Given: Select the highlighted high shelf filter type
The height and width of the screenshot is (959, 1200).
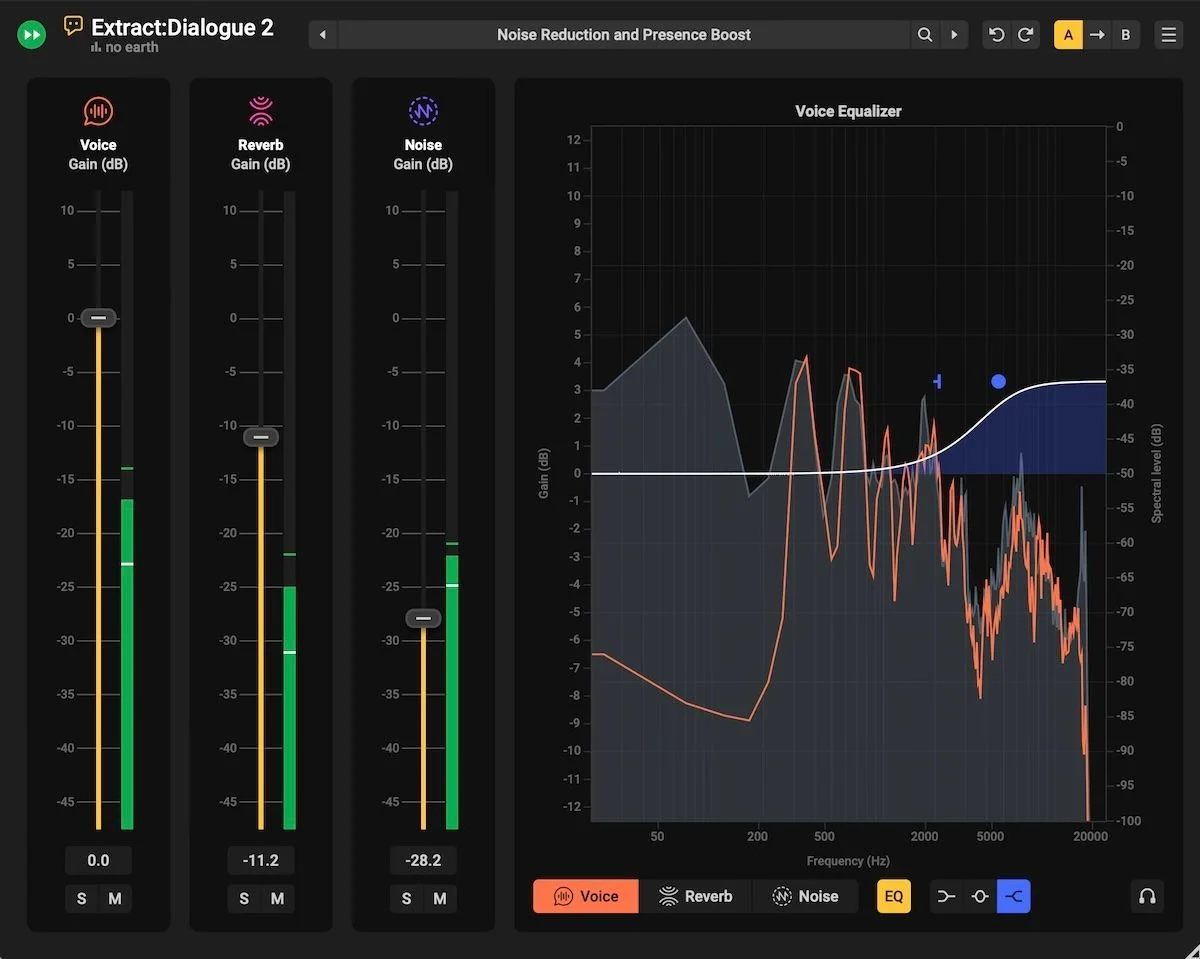Looking at the screenshot, I should pyautogui.click(x=1013, y=896).
